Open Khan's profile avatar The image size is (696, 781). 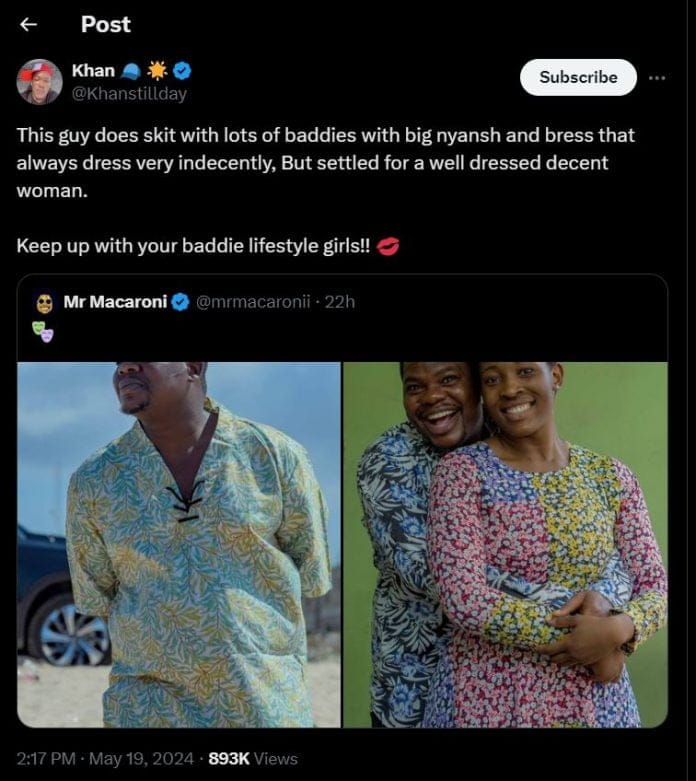(39, 82)
